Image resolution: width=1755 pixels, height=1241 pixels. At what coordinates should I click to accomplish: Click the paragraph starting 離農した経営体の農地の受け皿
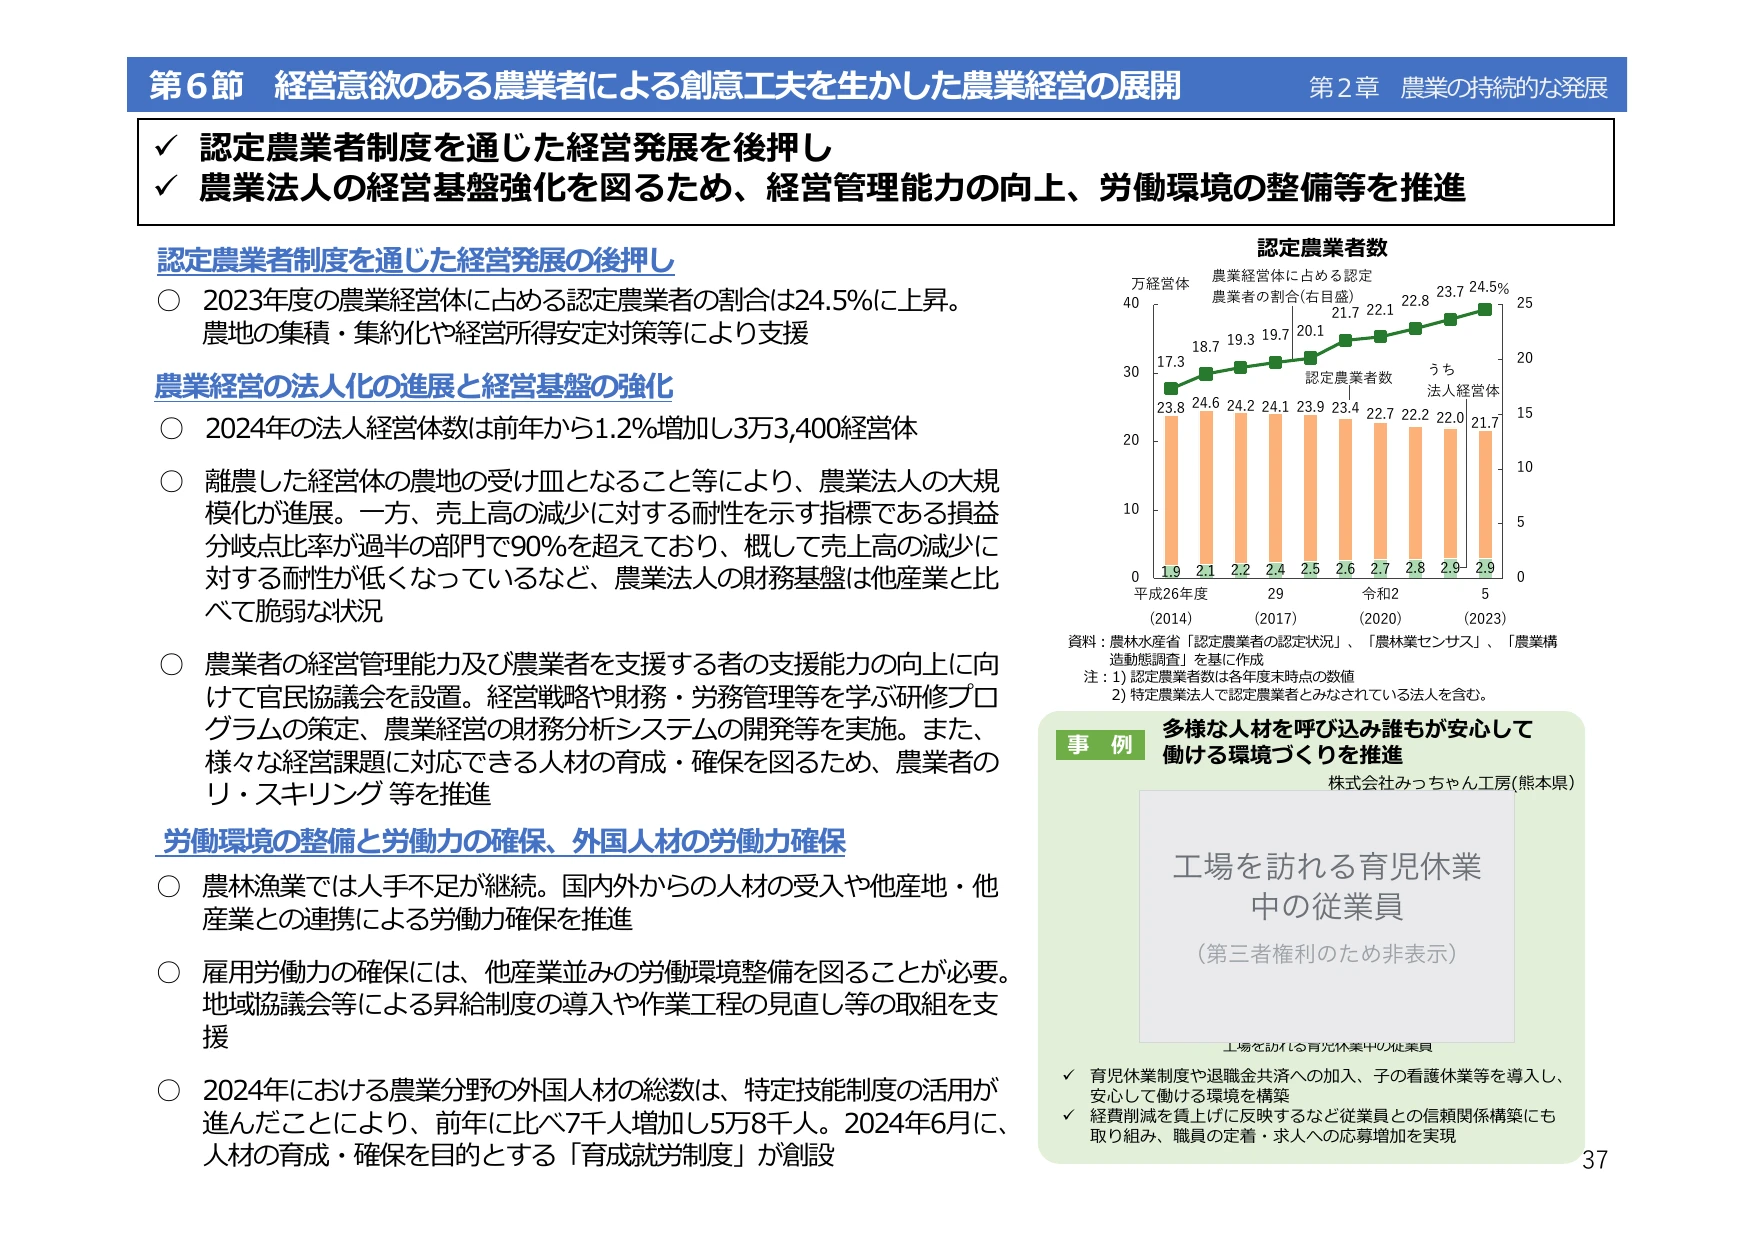(601, 546)
